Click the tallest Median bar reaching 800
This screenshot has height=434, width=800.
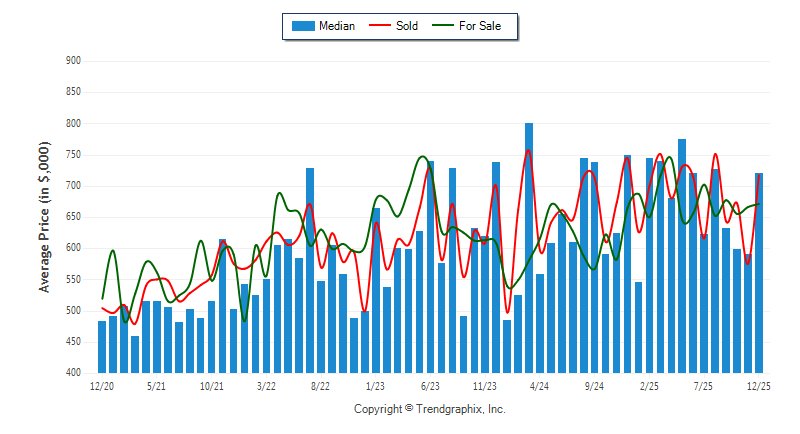[x=529, y=248]
